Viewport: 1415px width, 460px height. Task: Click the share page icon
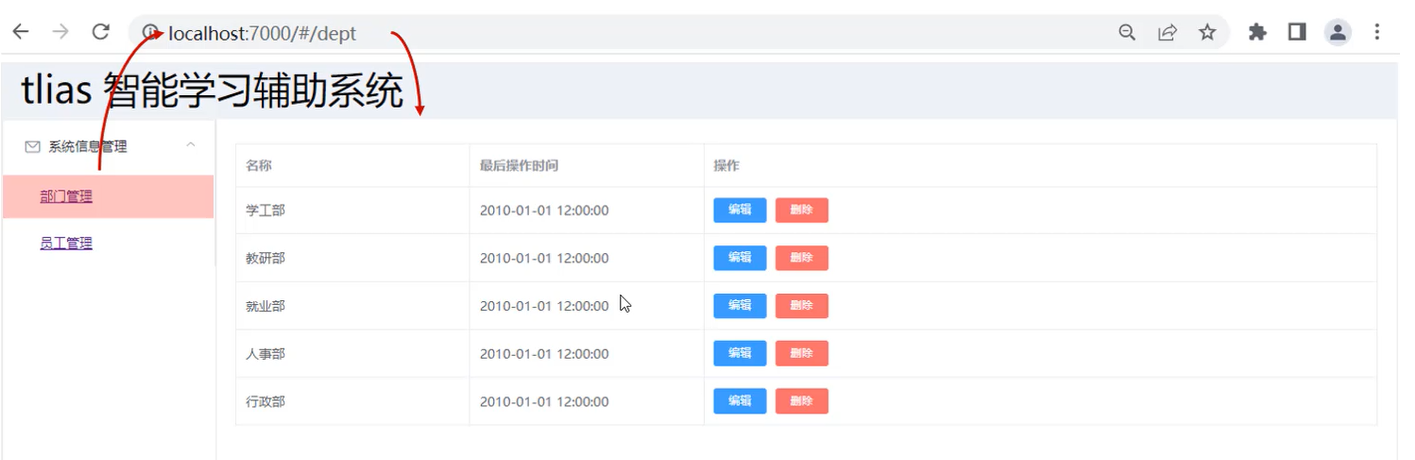click(x=1167, y=33)
